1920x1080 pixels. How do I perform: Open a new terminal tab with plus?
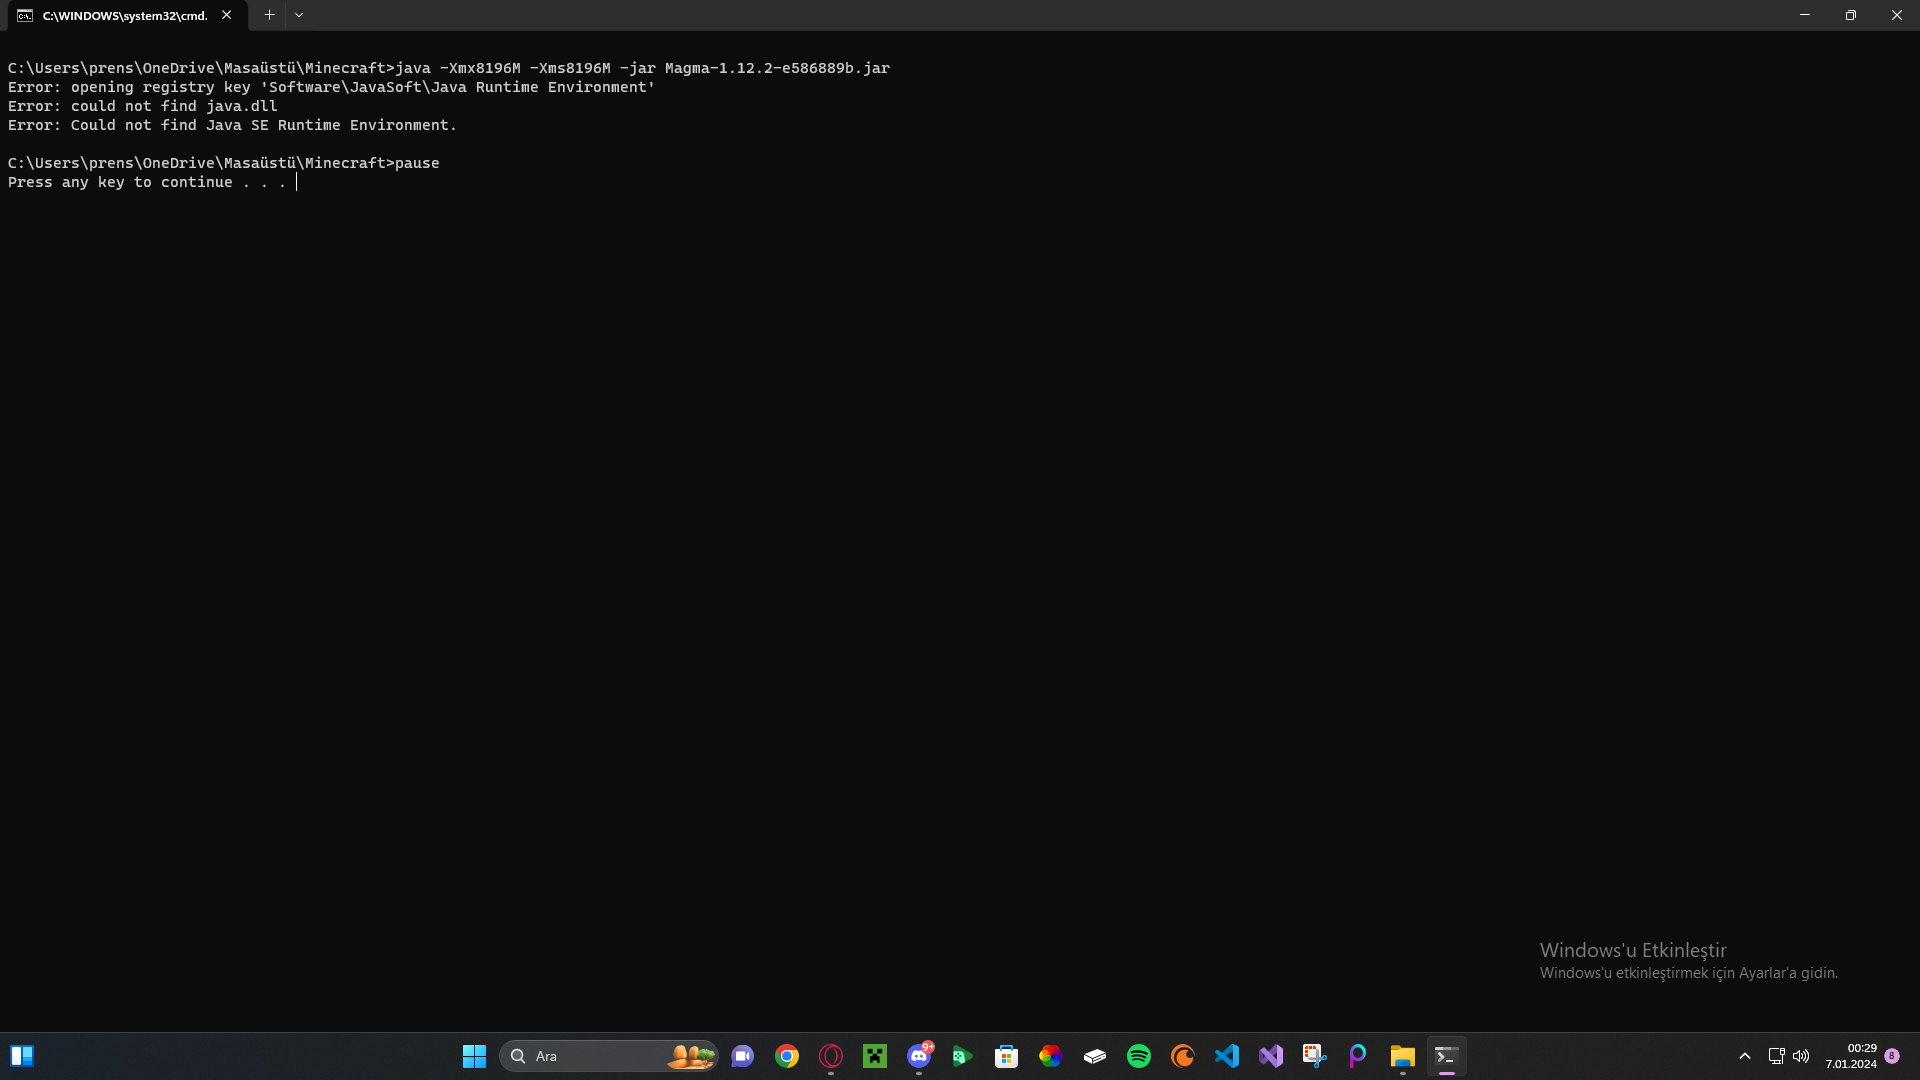(269, 15)
